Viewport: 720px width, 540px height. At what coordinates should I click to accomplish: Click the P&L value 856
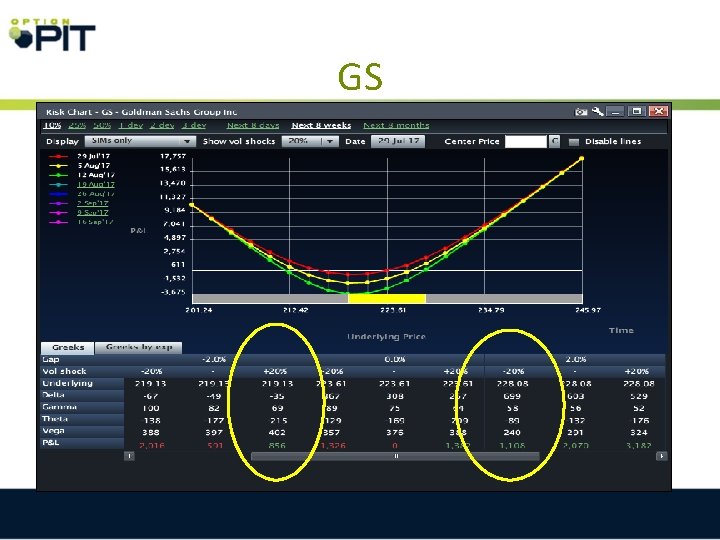pos(277,445)
